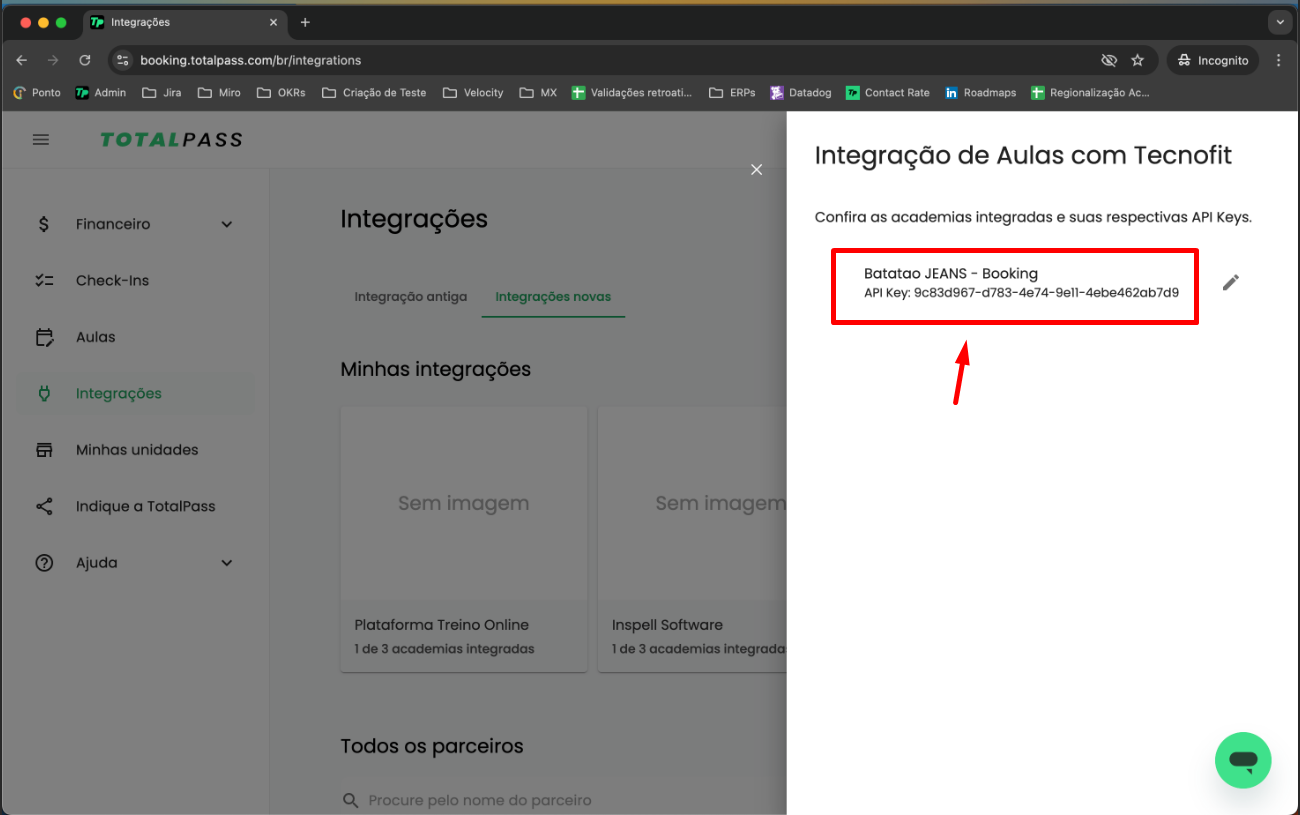
Task: Click the browser forward arrow
Action: [53, 60]
